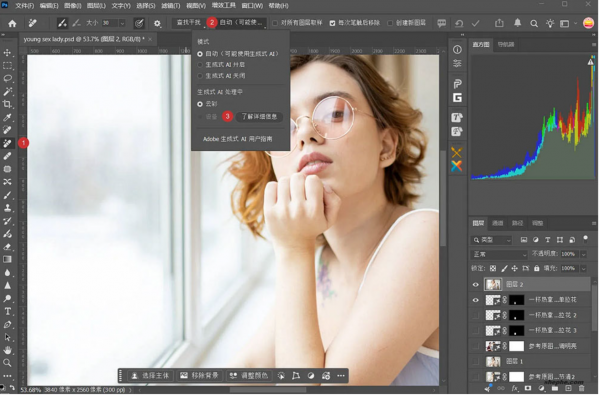Create new adjustment layer icon
The image size is (600, 395).
coord(541,388)
